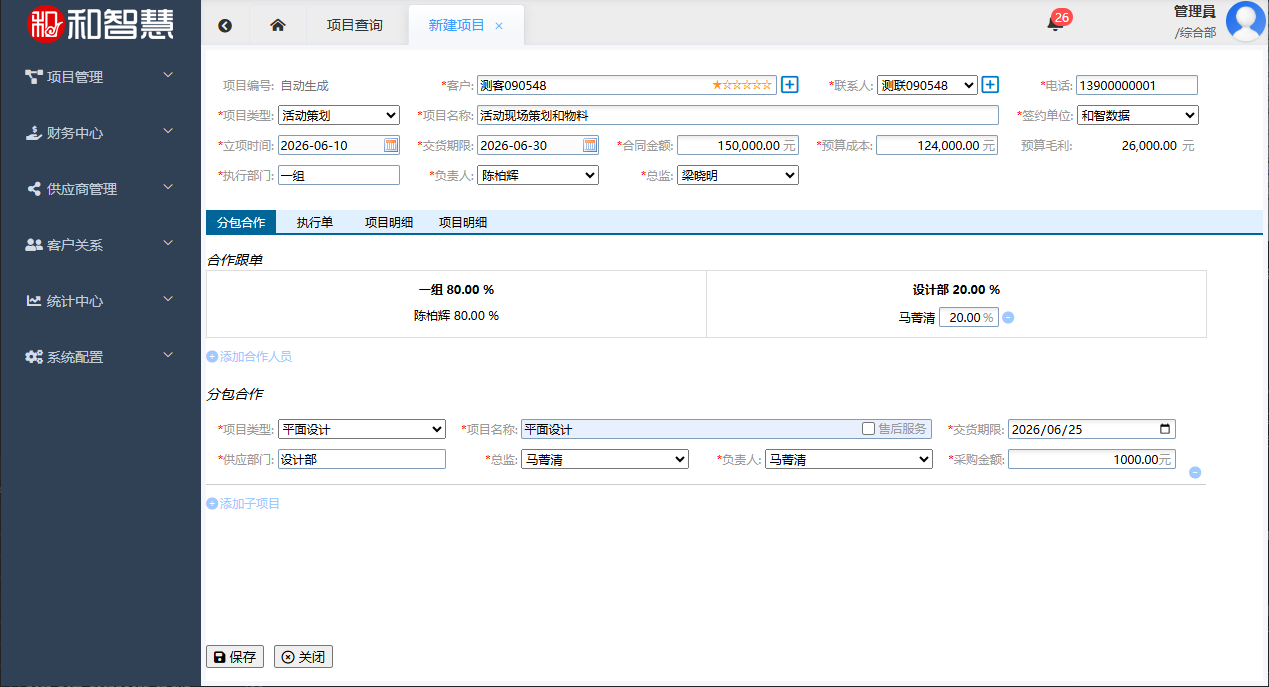This screenshot has height=687, width=1269.
Task: Click 系统配置 gears icon
Action: (x=34, y=356)
